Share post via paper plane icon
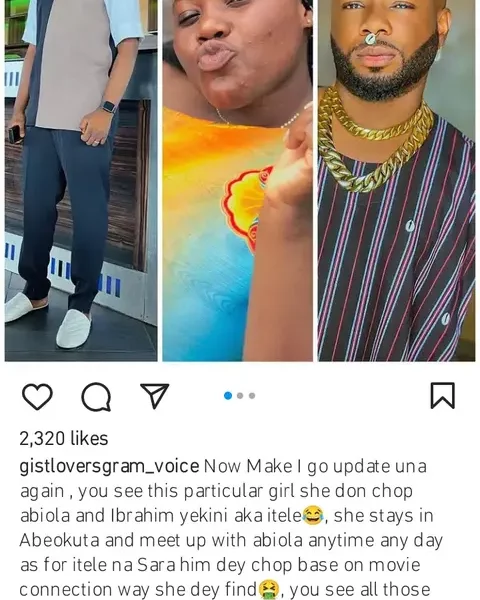This screenshot has width=480, height=600. (155, 395)
